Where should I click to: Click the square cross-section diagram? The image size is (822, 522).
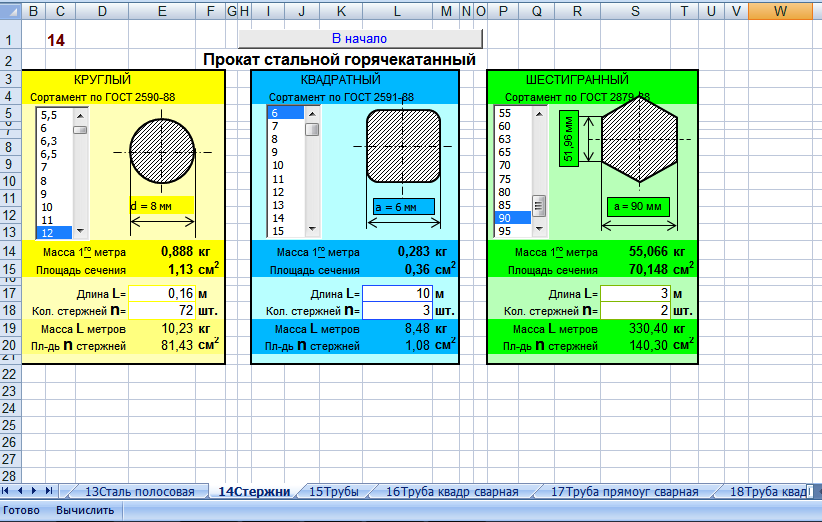click(403, 146)
